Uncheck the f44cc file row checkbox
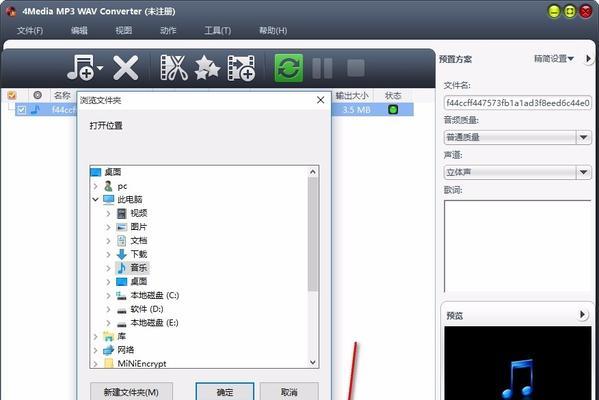The width and height of the screenshot is (599, 400). point(21,110)
